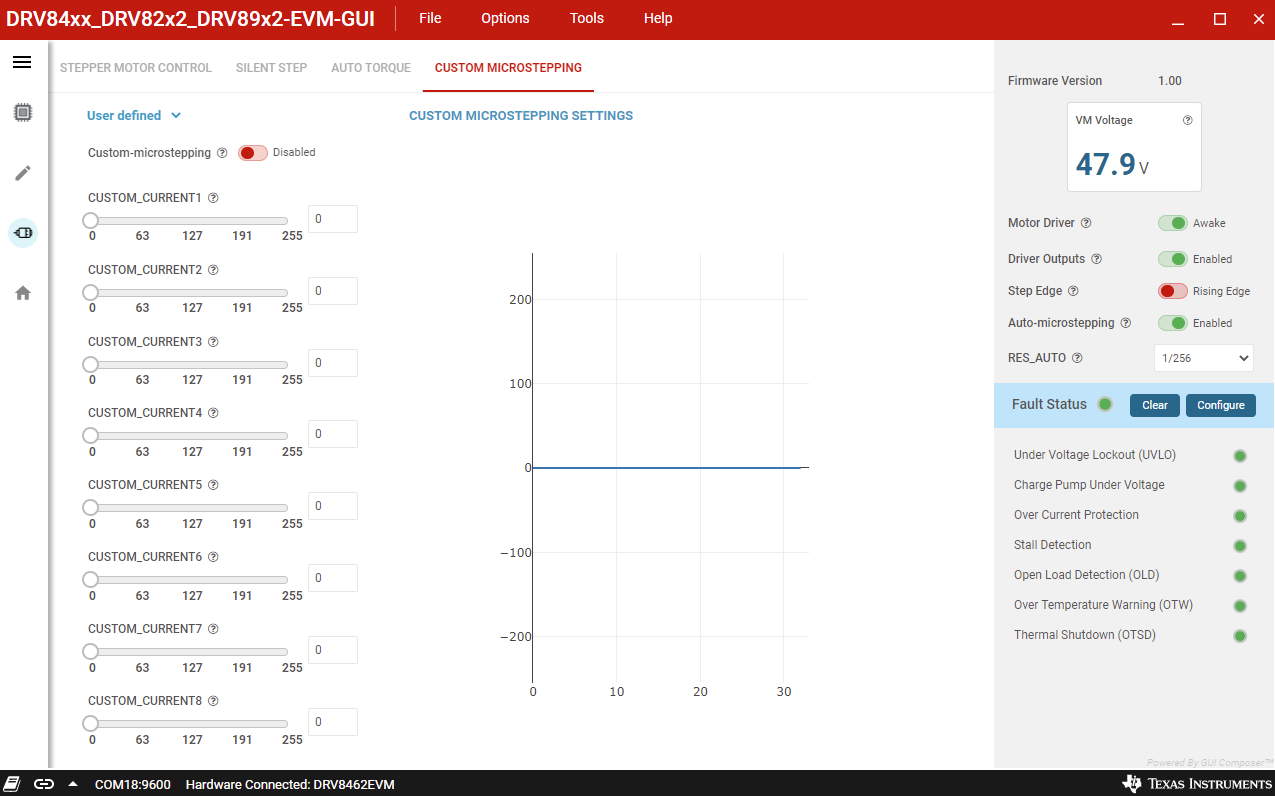Open the RES_AUTO 1/256 dropdown

(1204, 358)
